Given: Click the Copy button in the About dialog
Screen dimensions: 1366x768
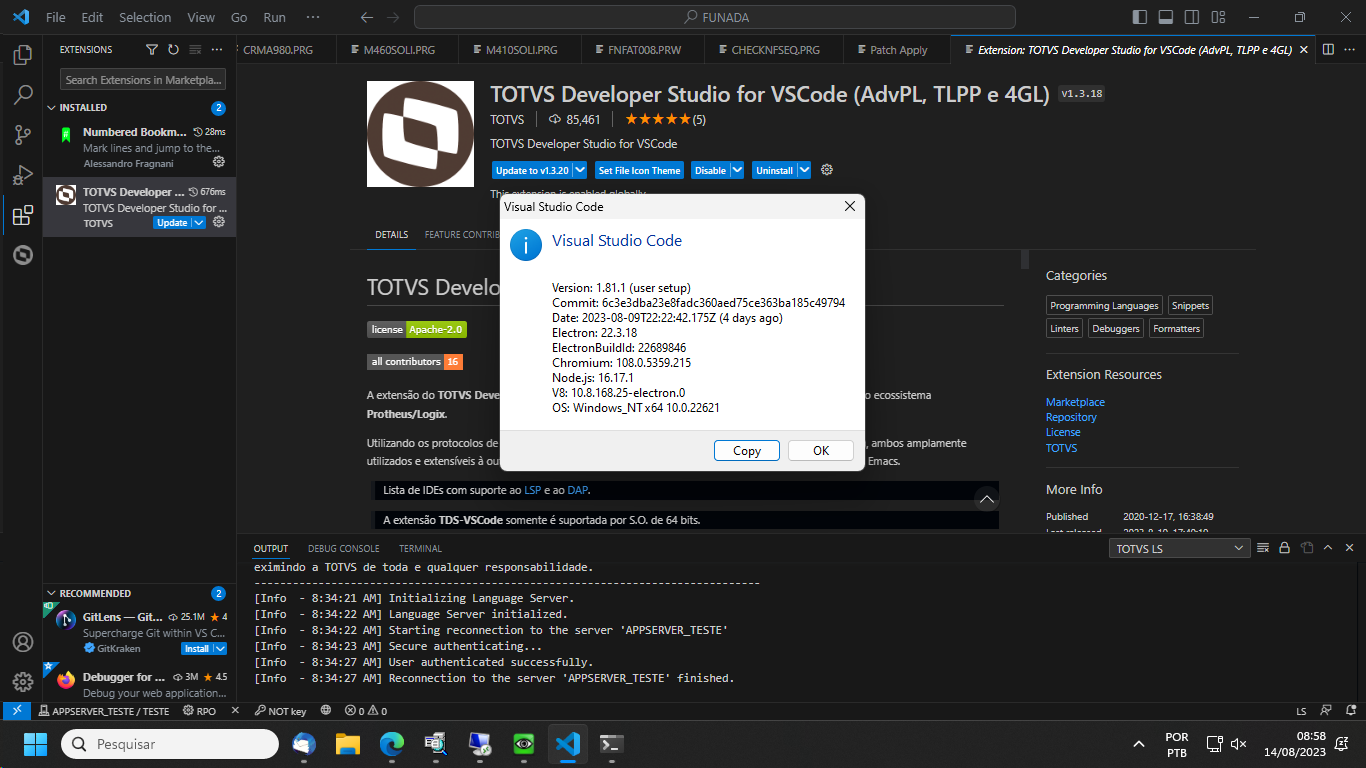Looking at the screenshot, I should [x=746, y=450].
